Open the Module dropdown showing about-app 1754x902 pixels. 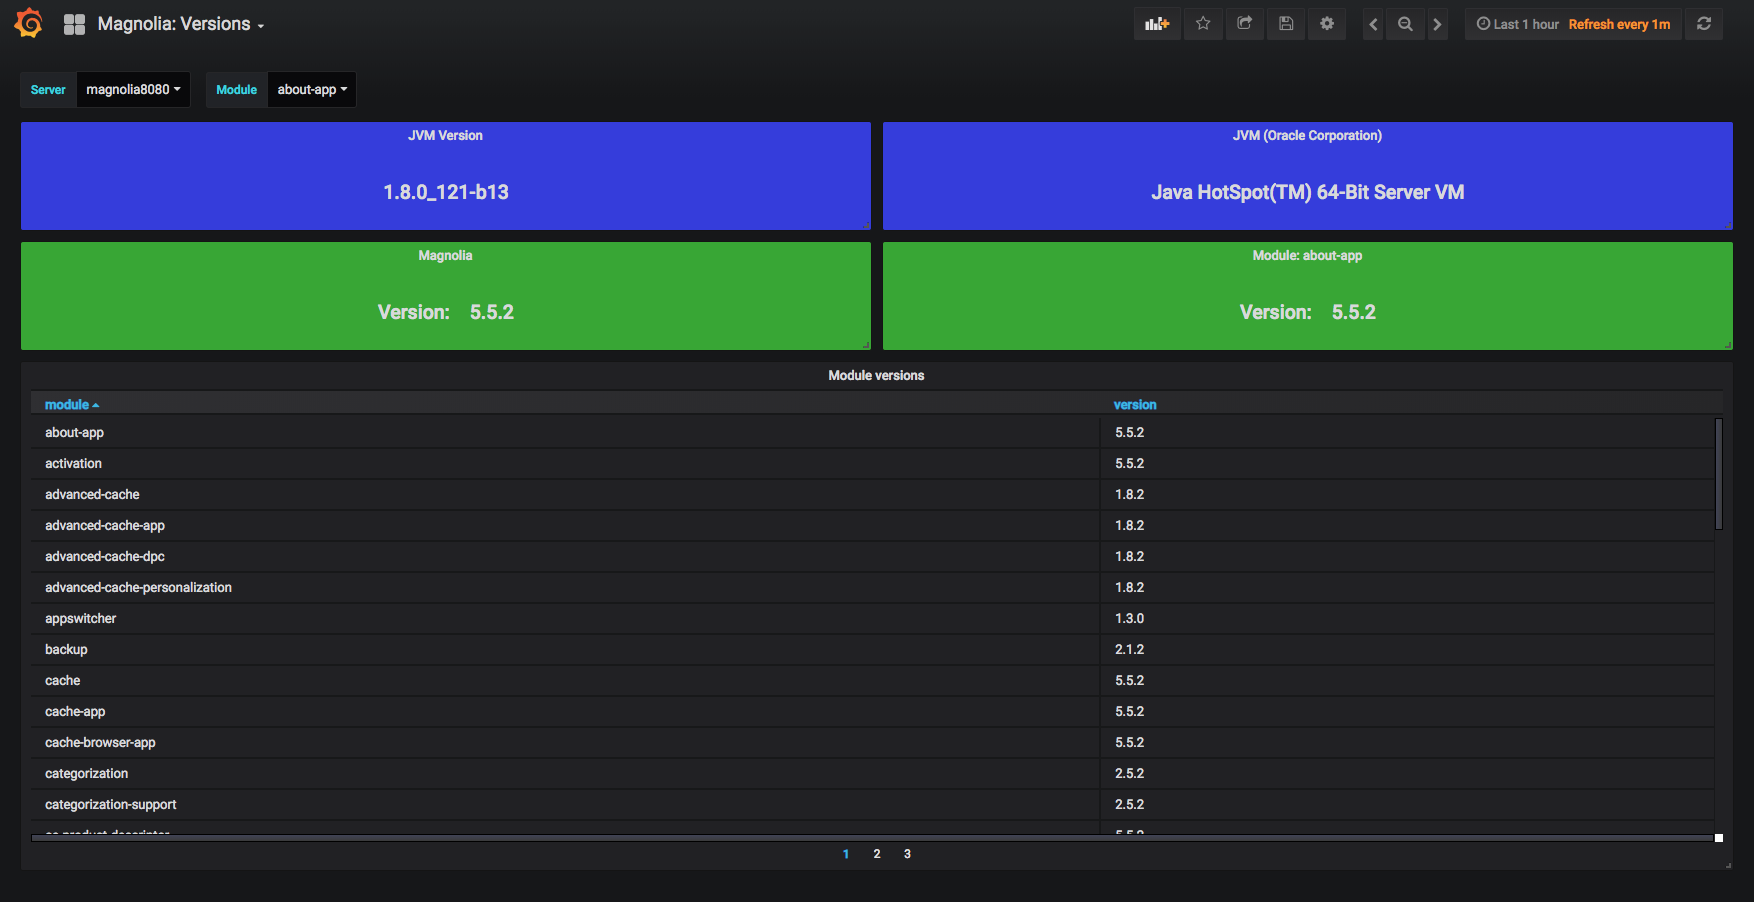coord(311,89)
